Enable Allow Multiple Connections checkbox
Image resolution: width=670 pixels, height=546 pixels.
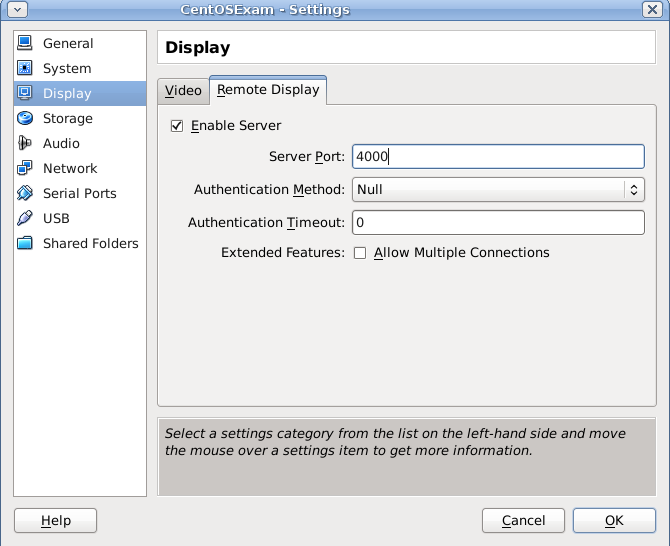360,253
